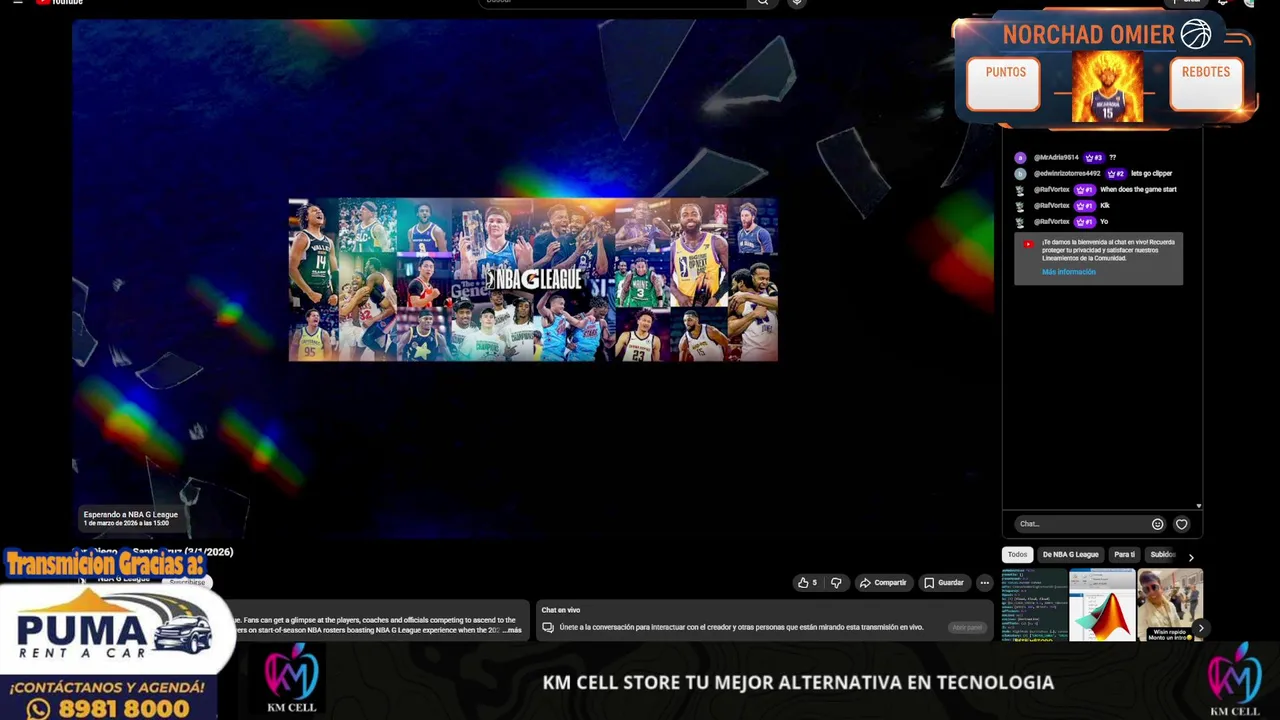Click the search magnifier icon
1280x720 pixels.
(762, 3)
